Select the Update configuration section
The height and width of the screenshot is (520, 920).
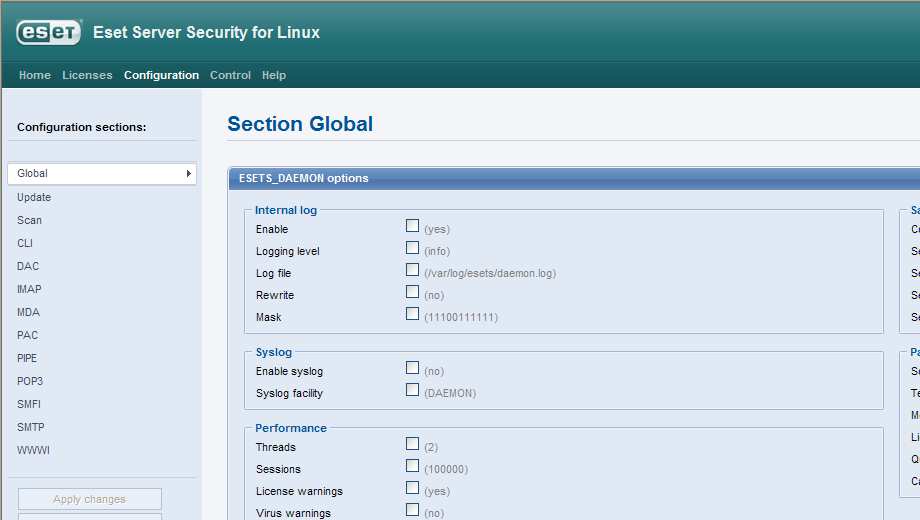(x=34, y=197)
